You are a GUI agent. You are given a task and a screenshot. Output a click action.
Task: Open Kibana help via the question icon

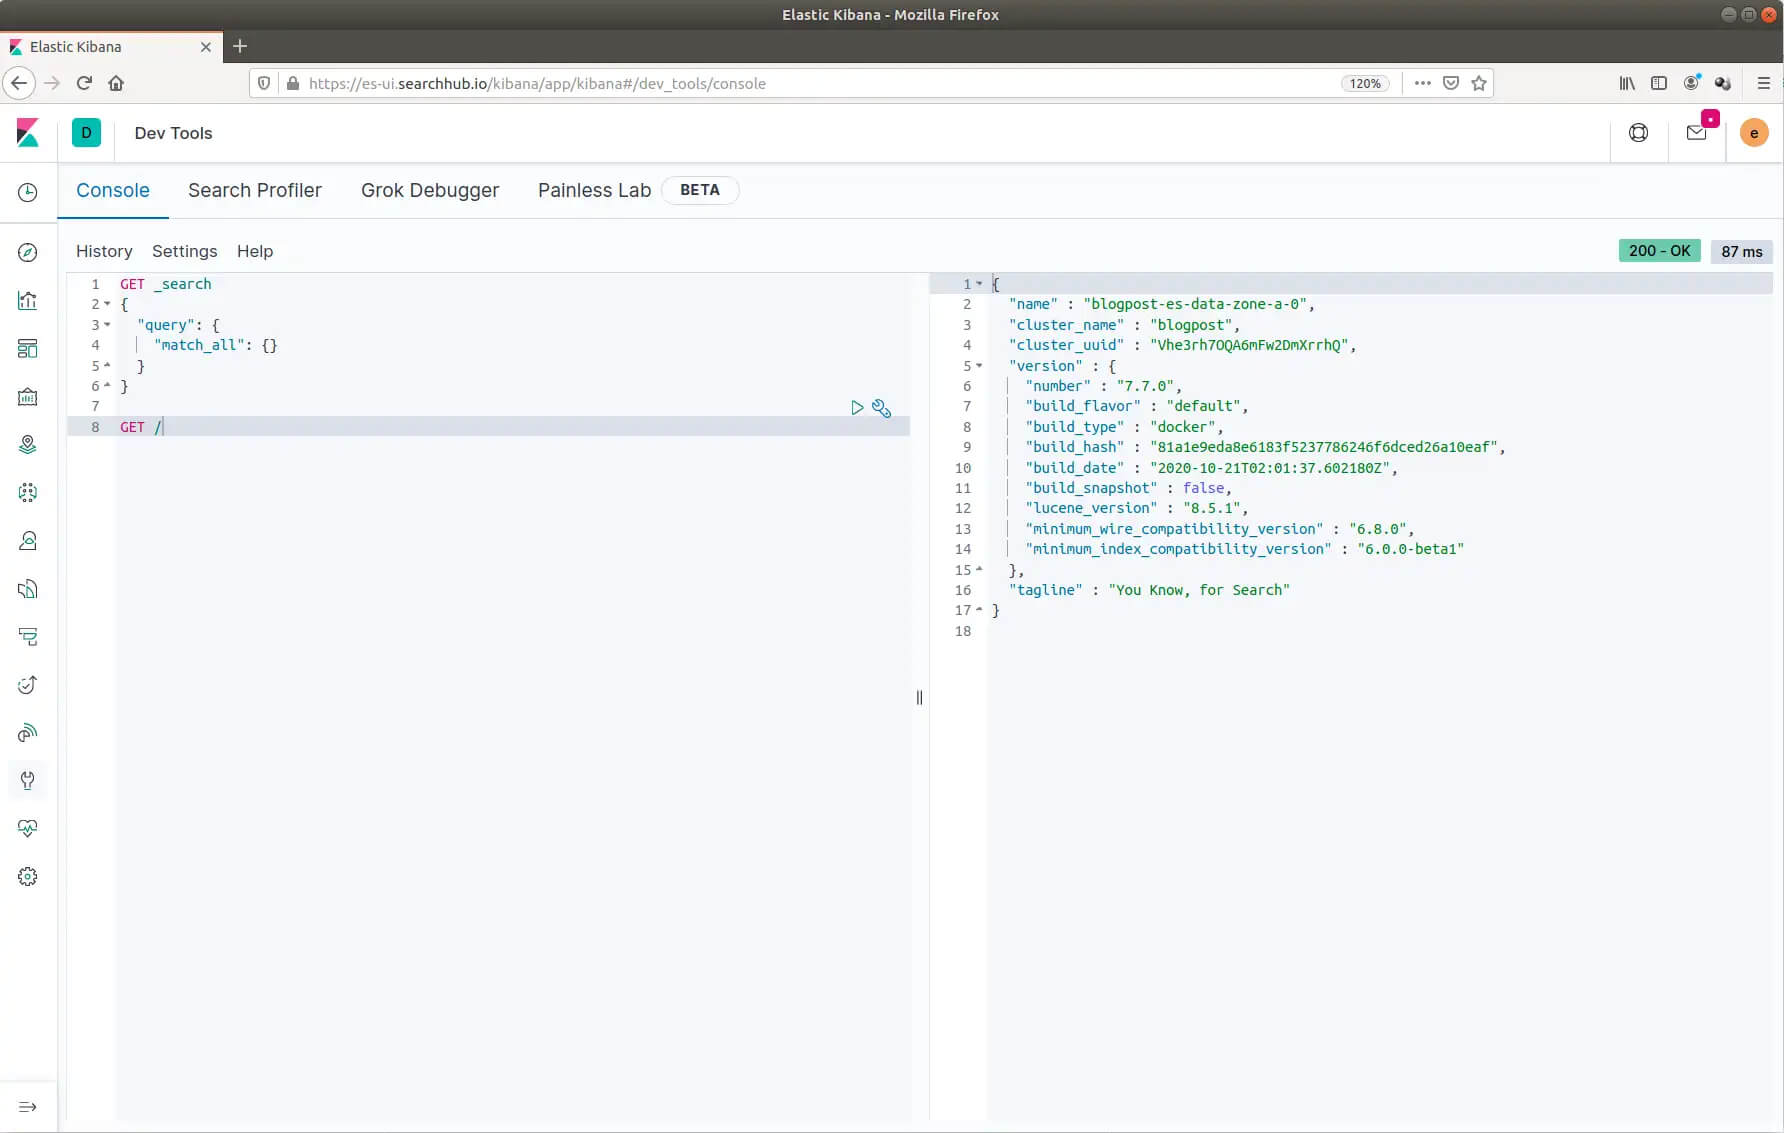click(x=1638, y=132)
